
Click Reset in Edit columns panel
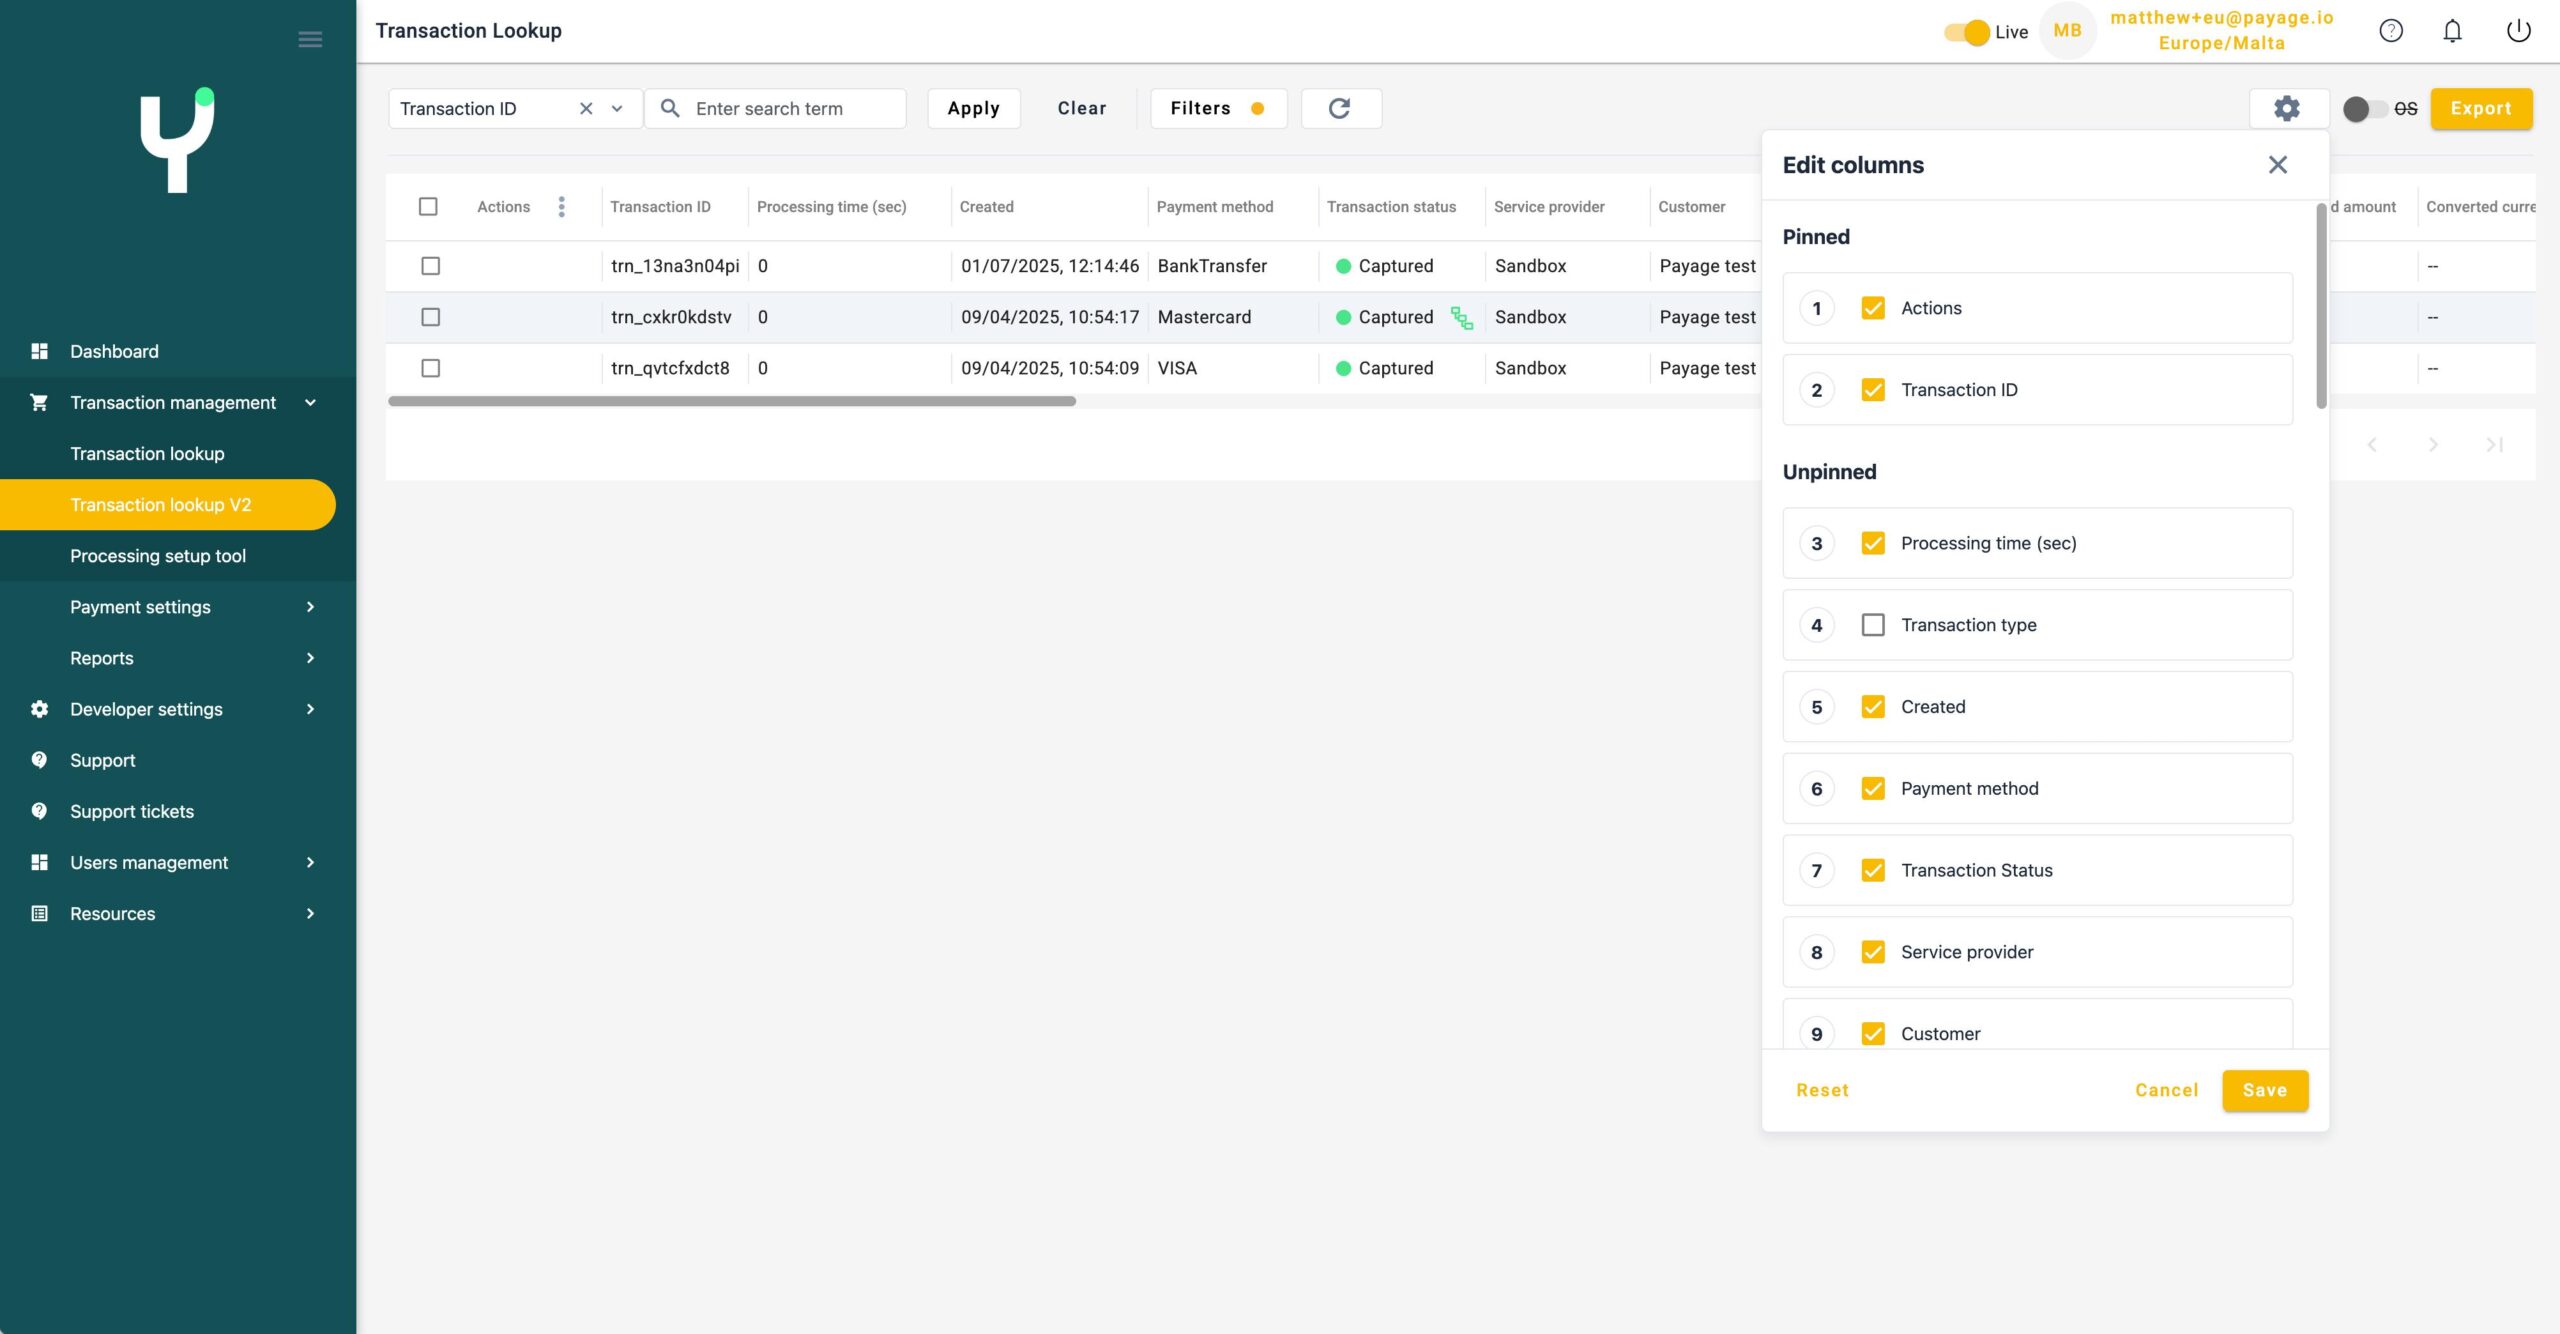1822,1090
